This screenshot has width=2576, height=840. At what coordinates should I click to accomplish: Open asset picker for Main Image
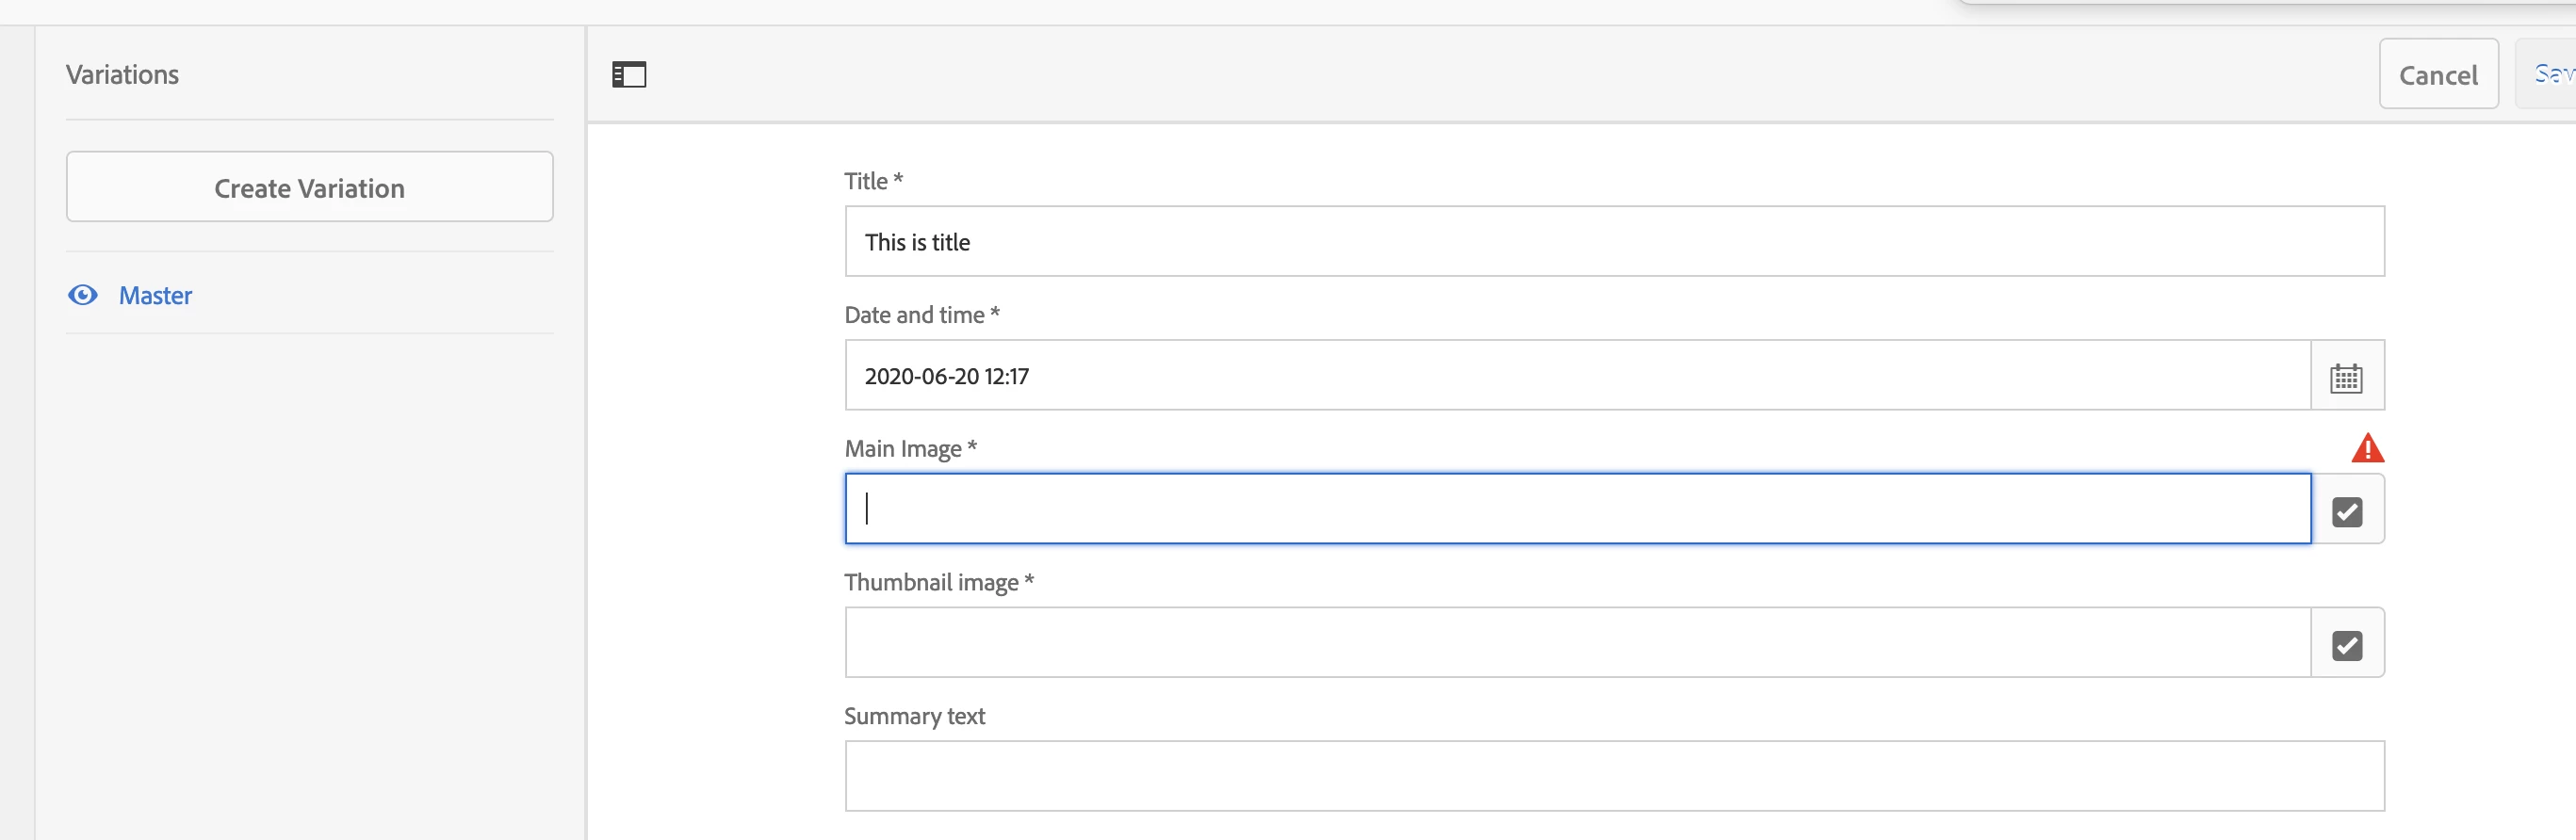pos(2346,511)
